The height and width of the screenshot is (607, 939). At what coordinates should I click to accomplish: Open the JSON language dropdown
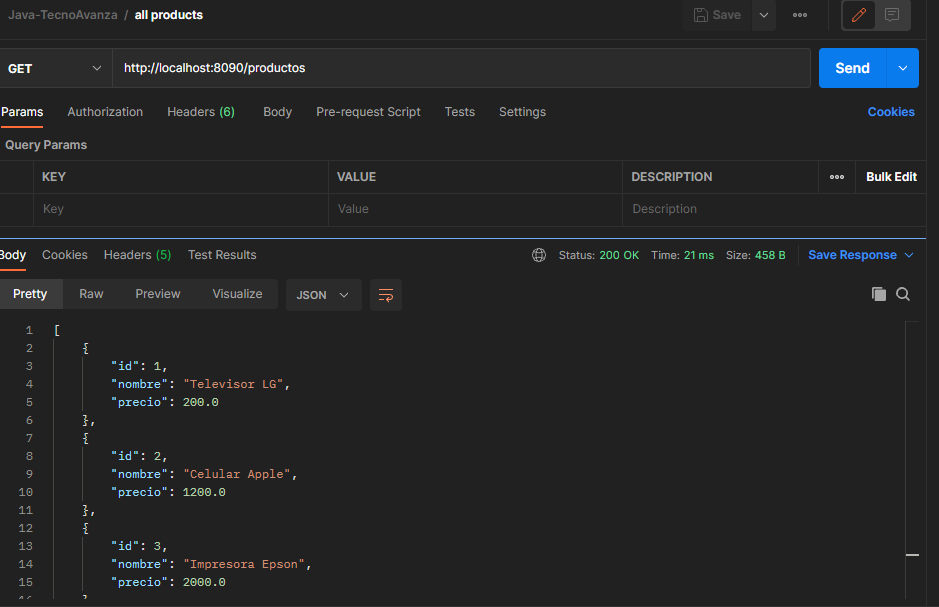pos(323,294)
